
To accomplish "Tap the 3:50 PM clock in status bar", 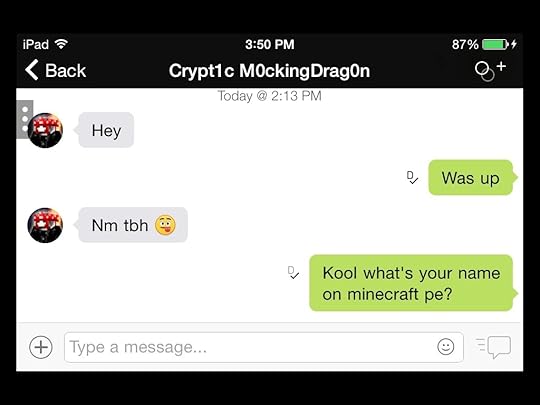I will coord(270,44).
